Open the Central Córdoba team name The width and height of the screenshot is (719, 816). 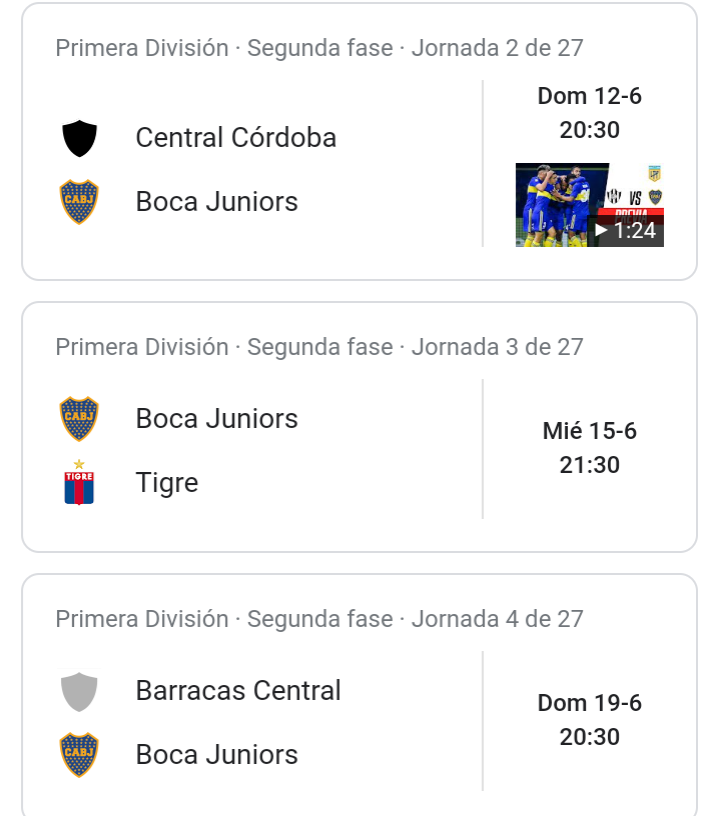coord(236,138)
